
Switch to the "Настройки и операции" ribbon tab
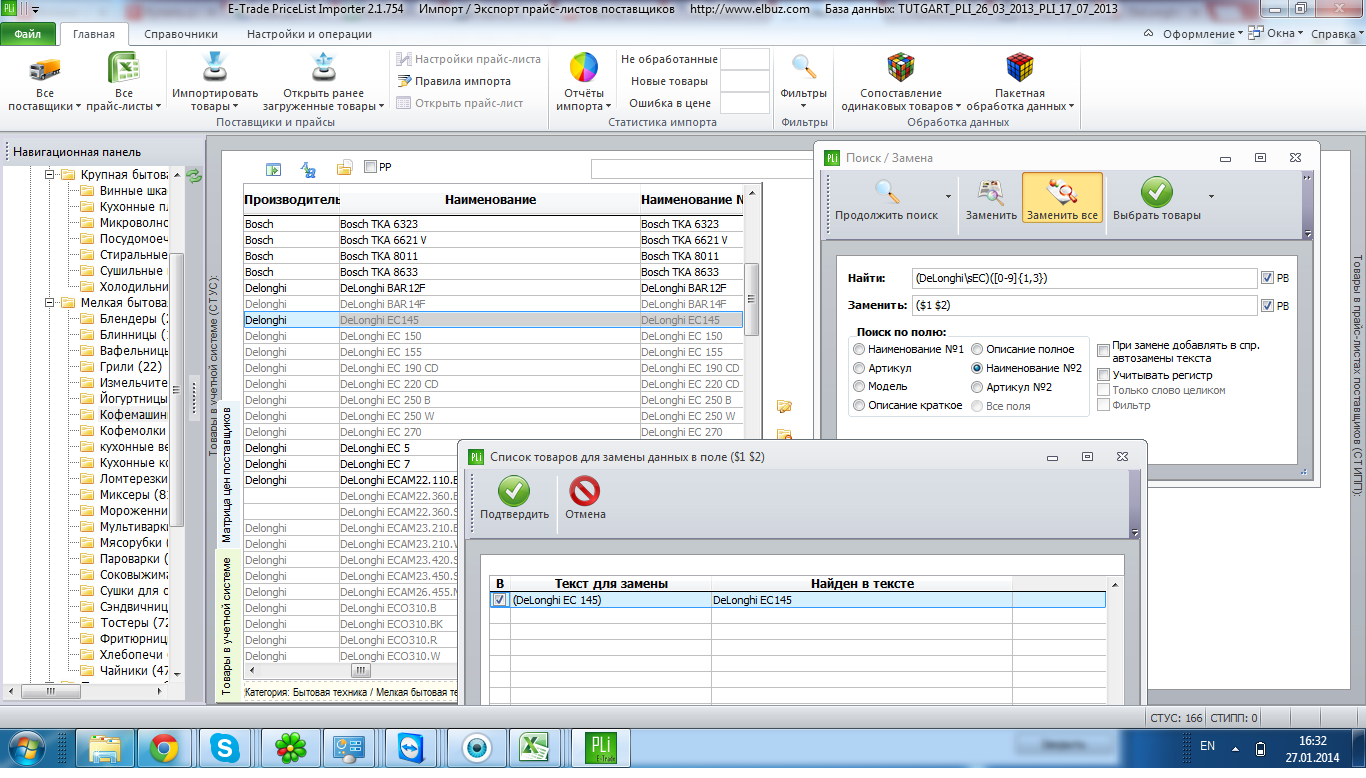309,34
